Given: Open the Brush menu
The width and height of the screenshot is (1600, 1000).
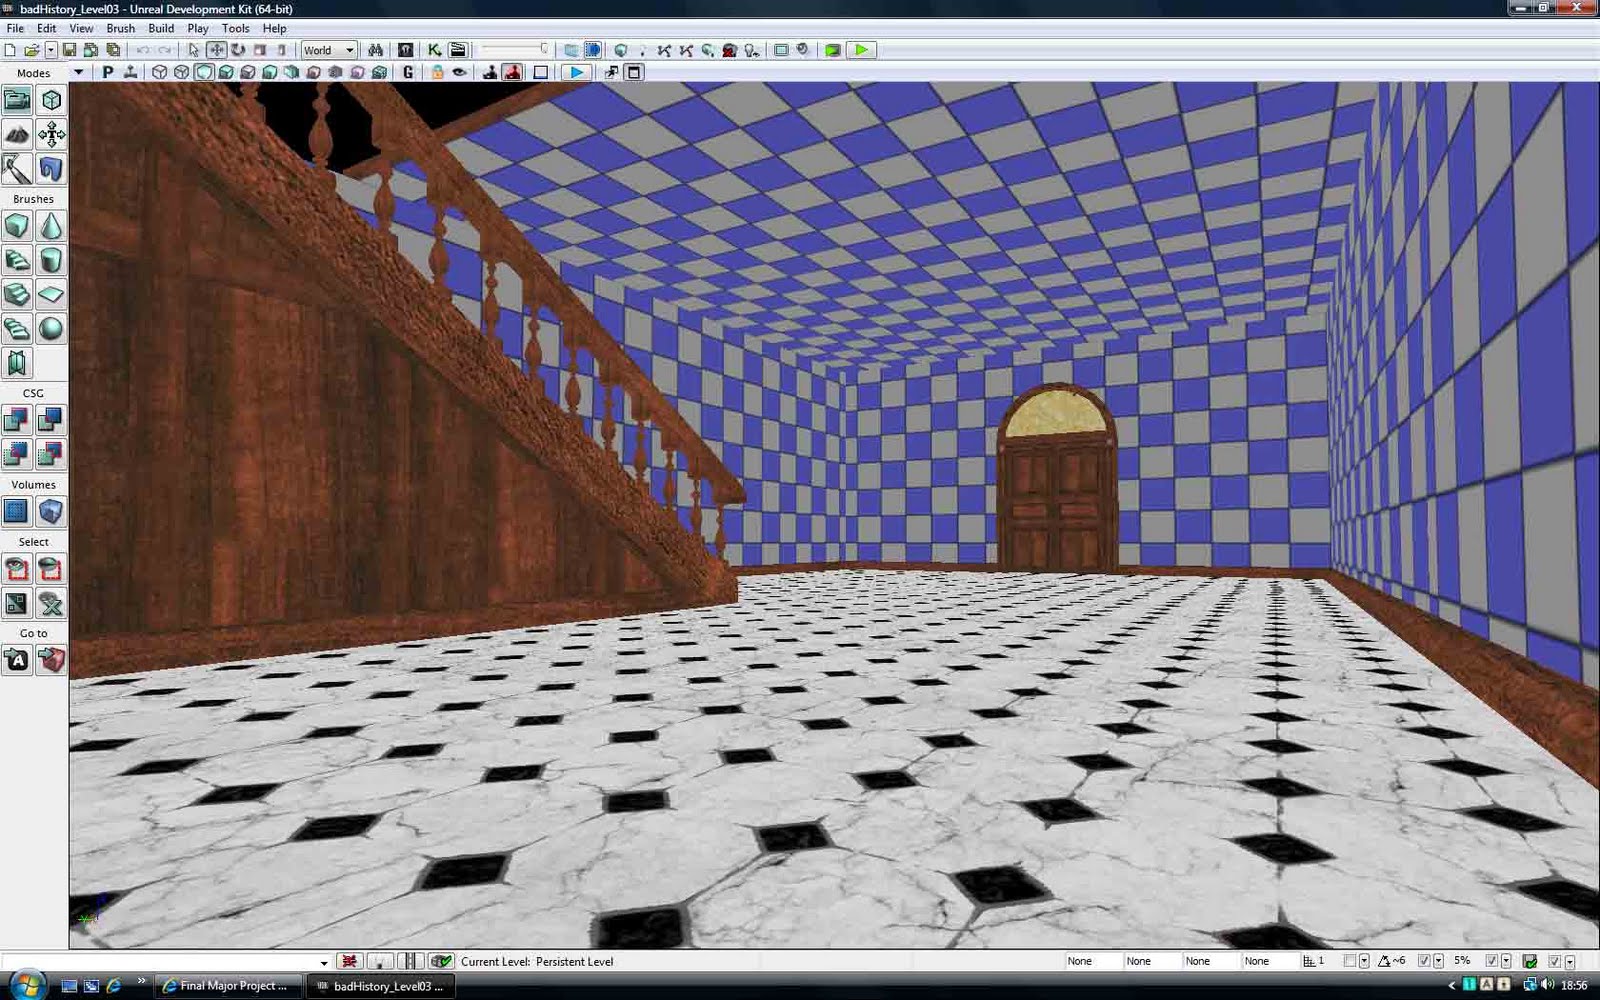Looking at the screenshot, I should [120, 28].
